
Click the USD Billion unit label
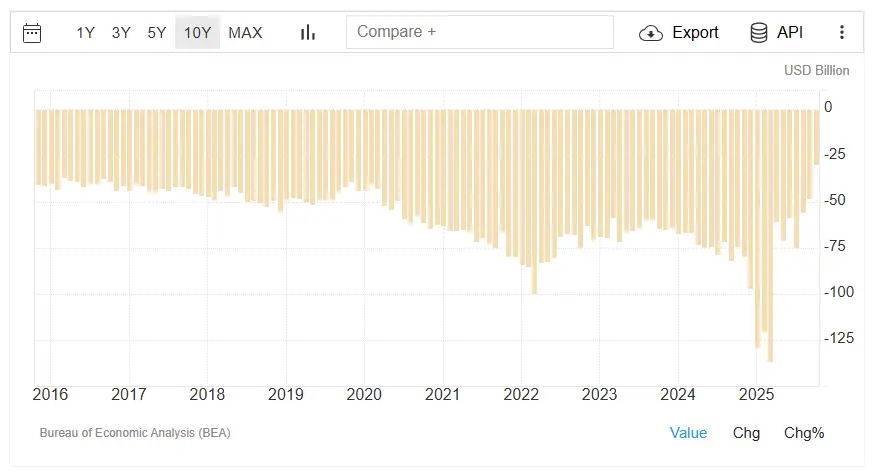pyautogui.click(x=816, y=71)
